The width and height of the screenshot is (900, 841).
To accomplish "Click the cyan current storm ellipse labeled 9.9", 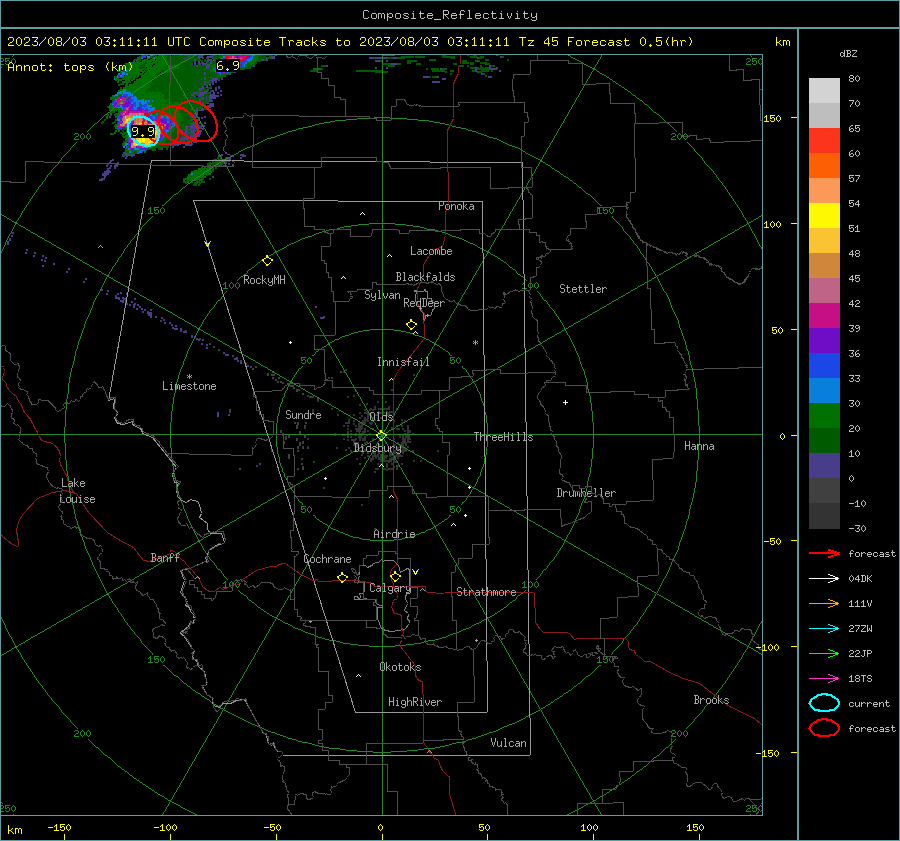I will [143, 131].
